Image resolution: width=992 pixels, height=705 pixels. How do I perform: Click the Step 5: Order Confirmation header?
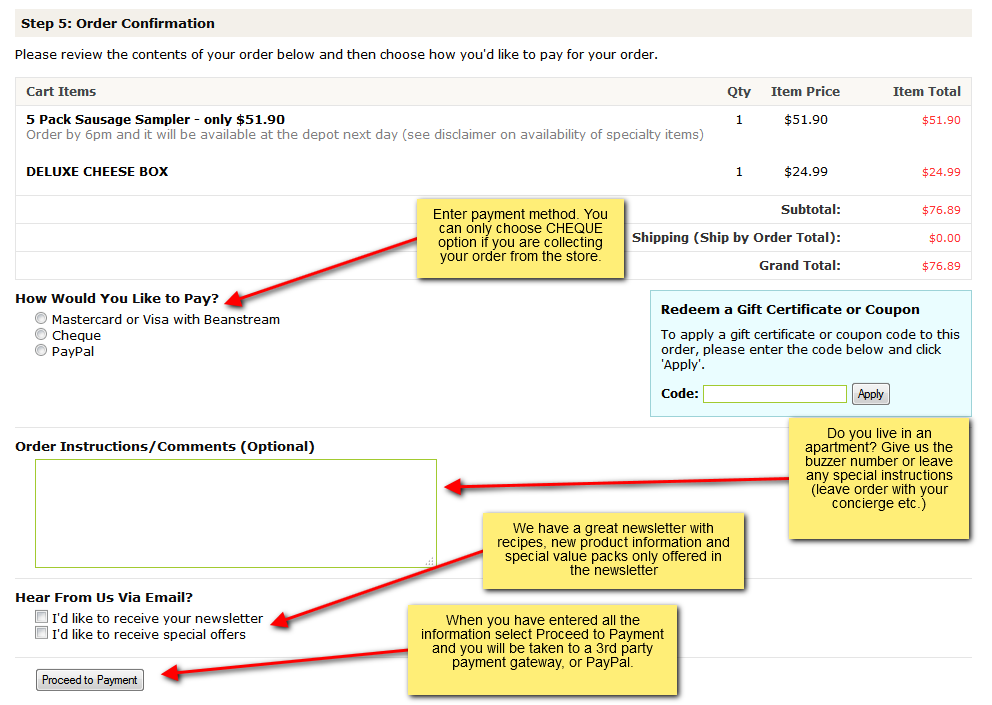point(118,23)
